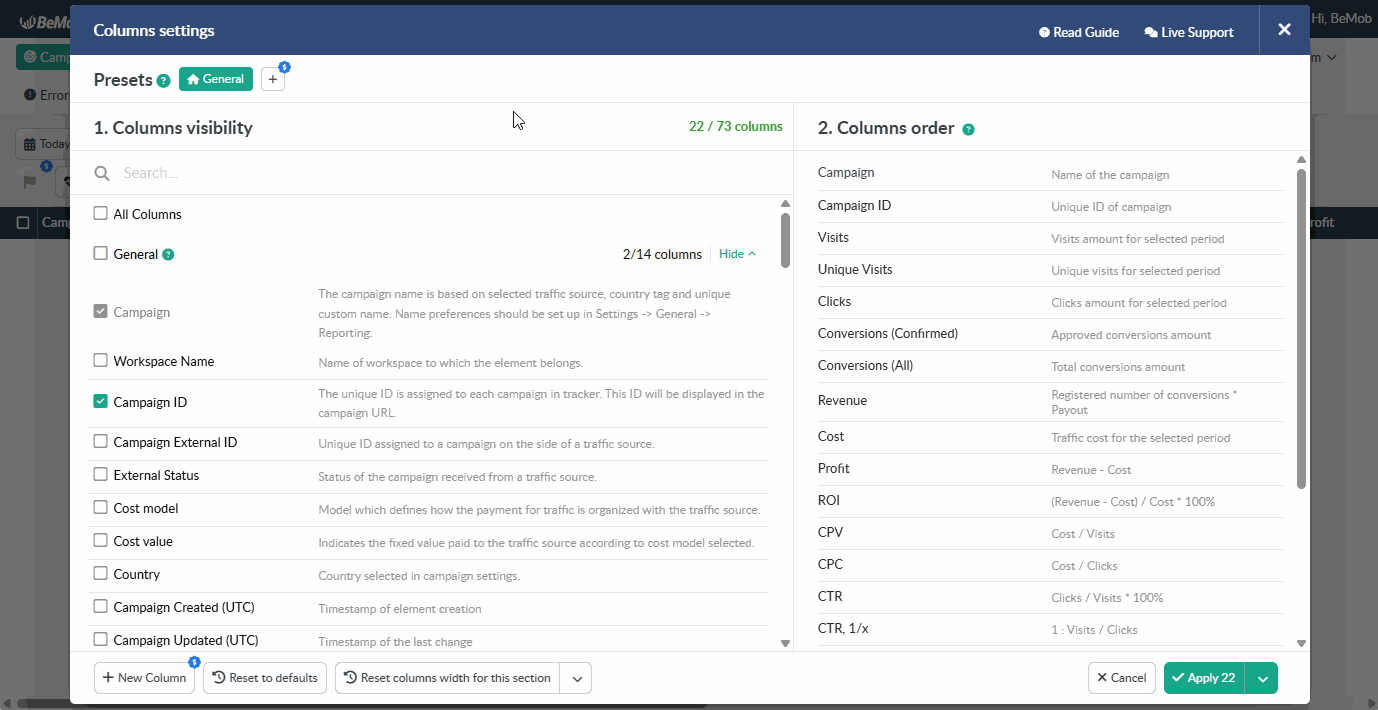Viewport: 1378px width, 710px height.
Task: Toggle the All Columns checkbox
Action: coord(100,213)
